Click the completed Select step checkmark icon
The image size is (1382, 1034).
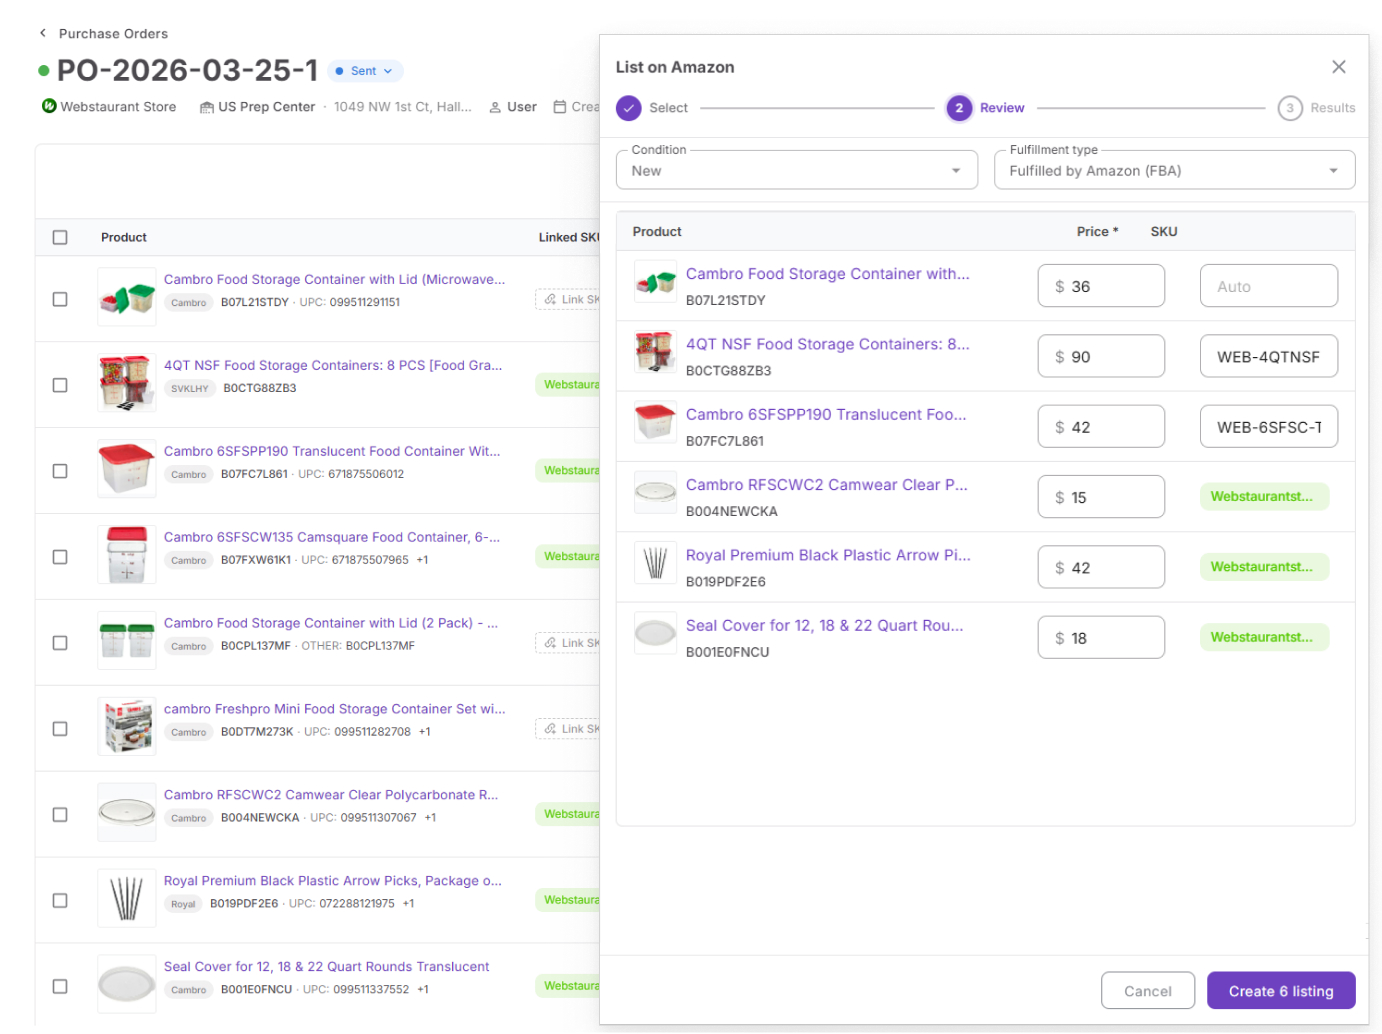tap(629, 107)
